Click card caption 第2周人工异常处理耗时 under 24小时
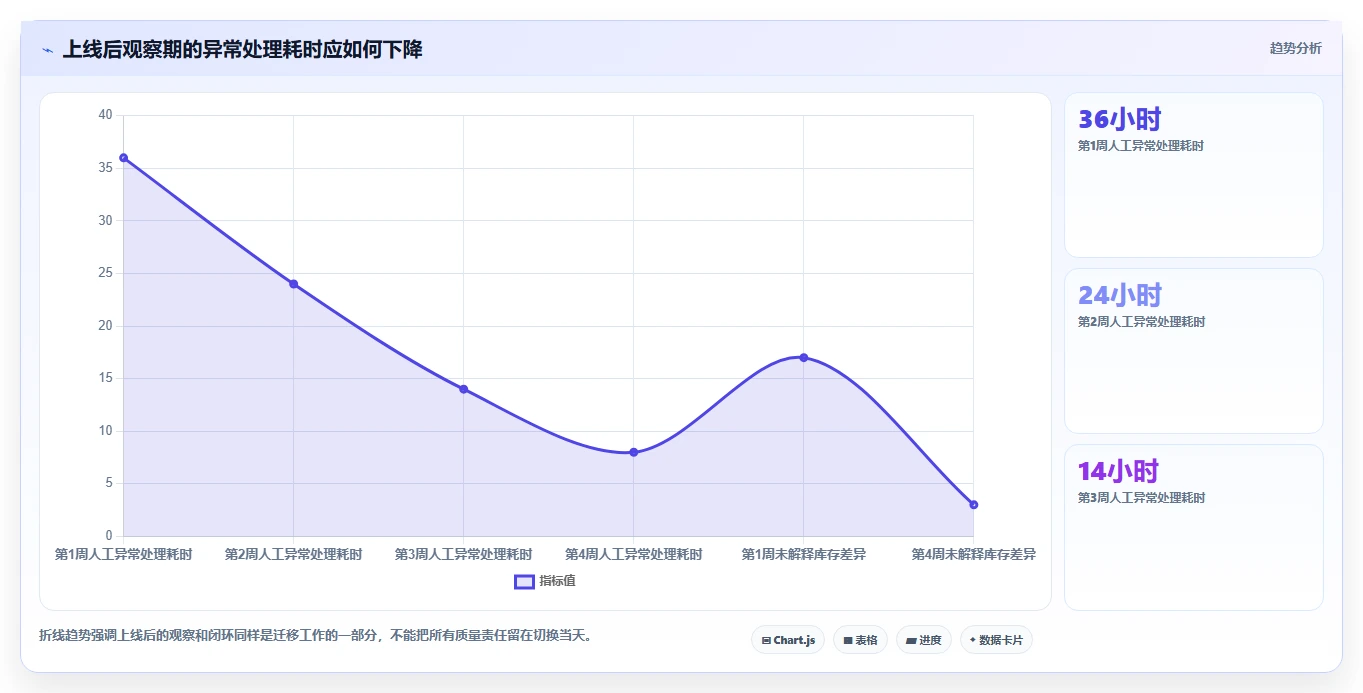1363x693 pixels. tap(1141, 322)
